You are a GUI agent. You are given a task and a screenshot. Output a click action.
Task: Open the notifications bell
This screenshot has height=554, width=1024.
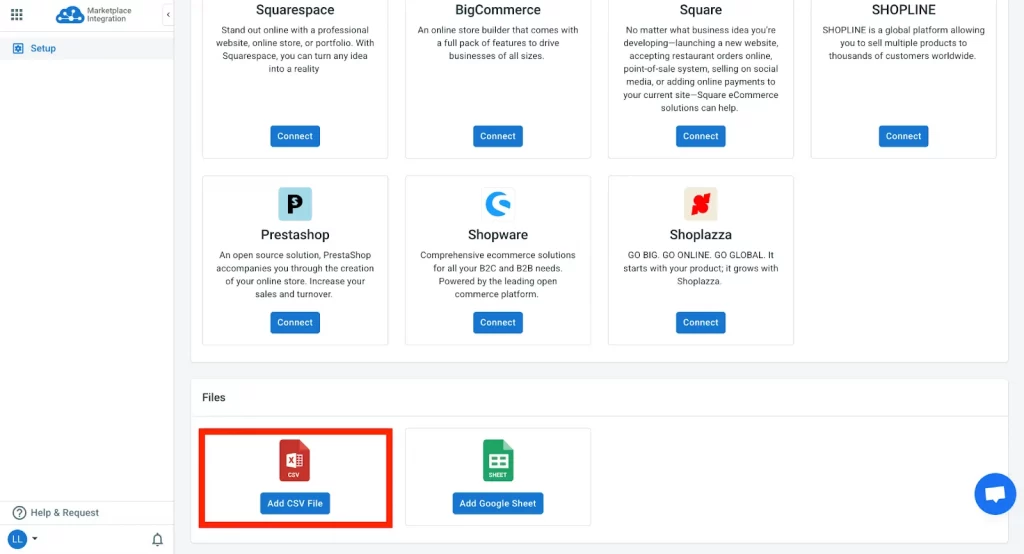pos(157,540)
